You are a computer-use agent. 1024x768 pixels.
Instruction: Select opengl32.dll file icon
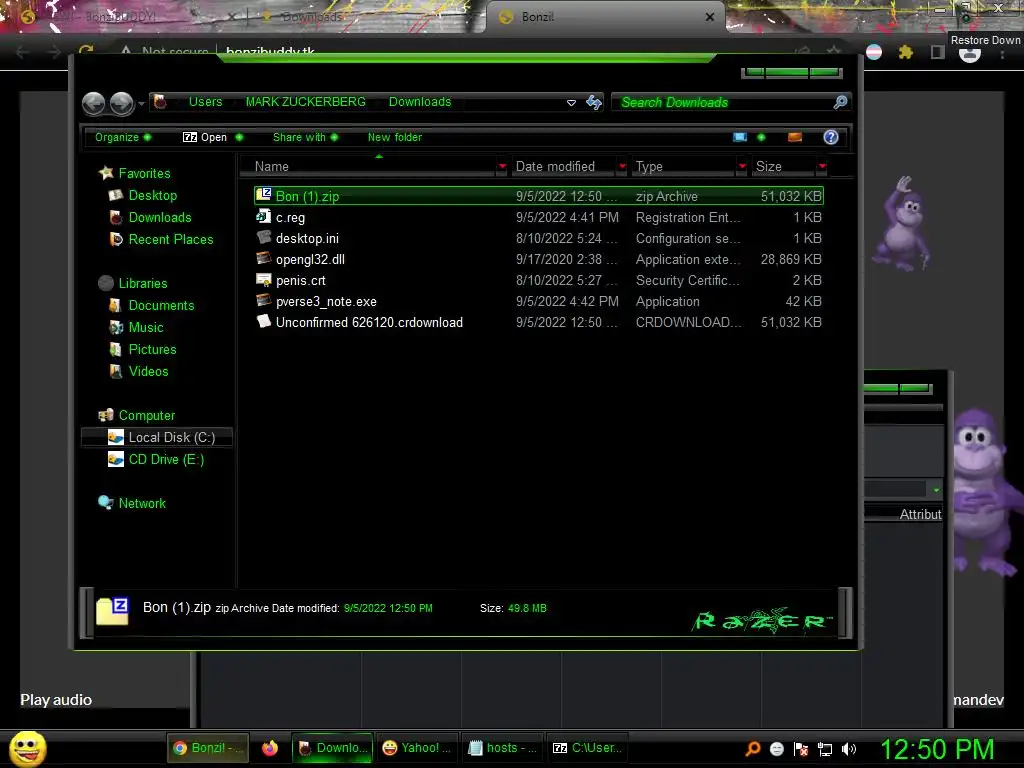point(264,258)
